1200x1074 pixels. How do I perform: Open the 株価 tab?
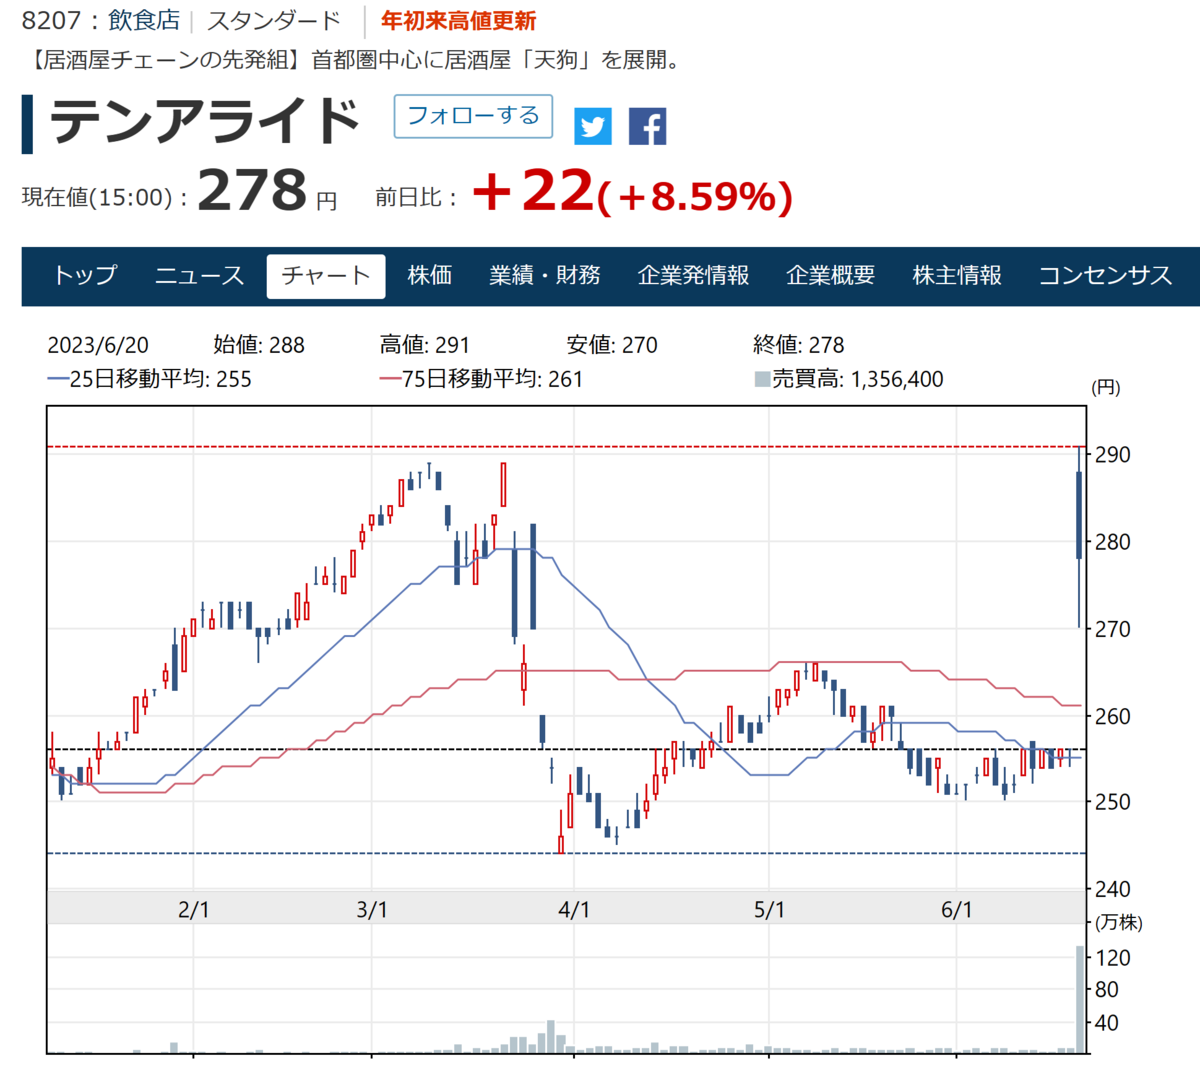pyautogui.click(x=430, y=276)
